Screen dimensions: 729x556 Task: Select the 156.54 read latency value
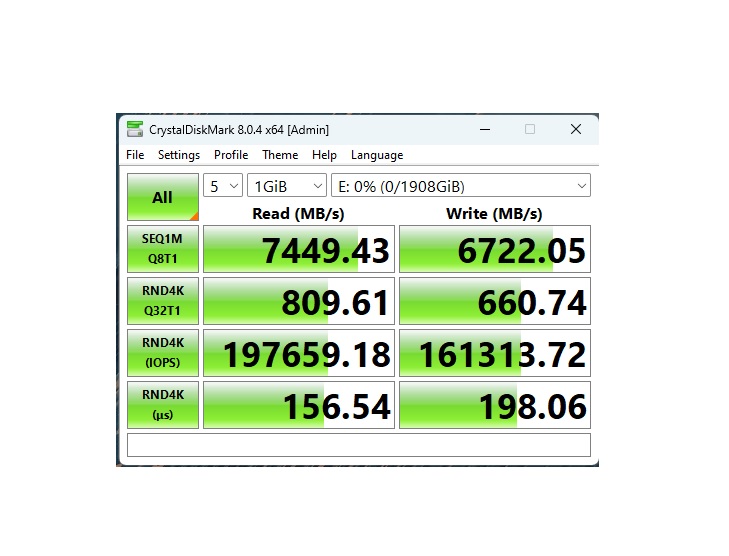point(299,405)
